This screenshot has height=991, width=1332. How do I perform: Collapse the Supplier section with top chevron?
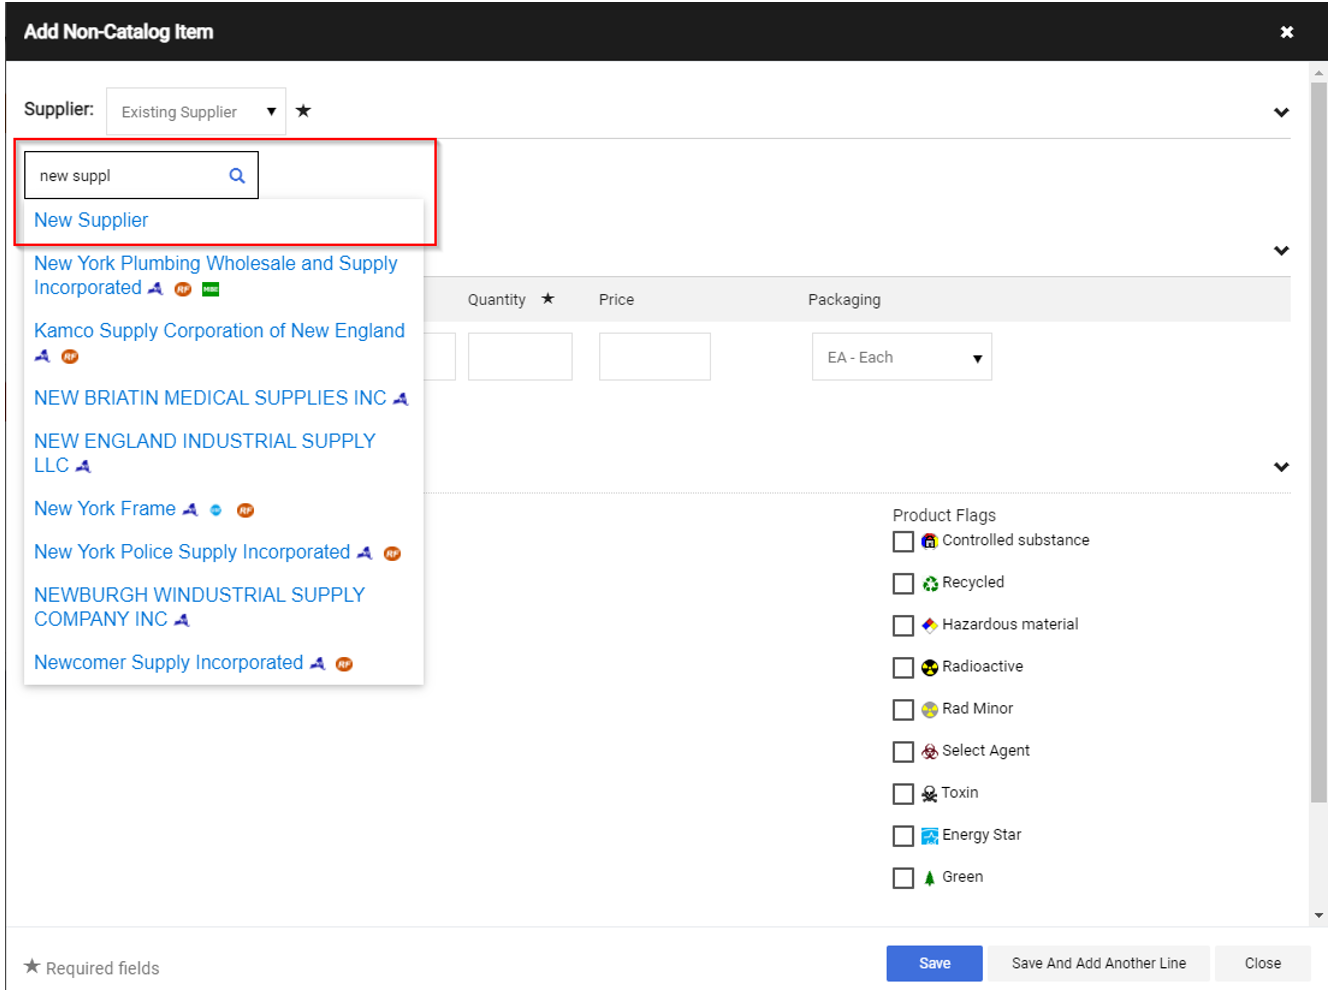point(1281,112)
